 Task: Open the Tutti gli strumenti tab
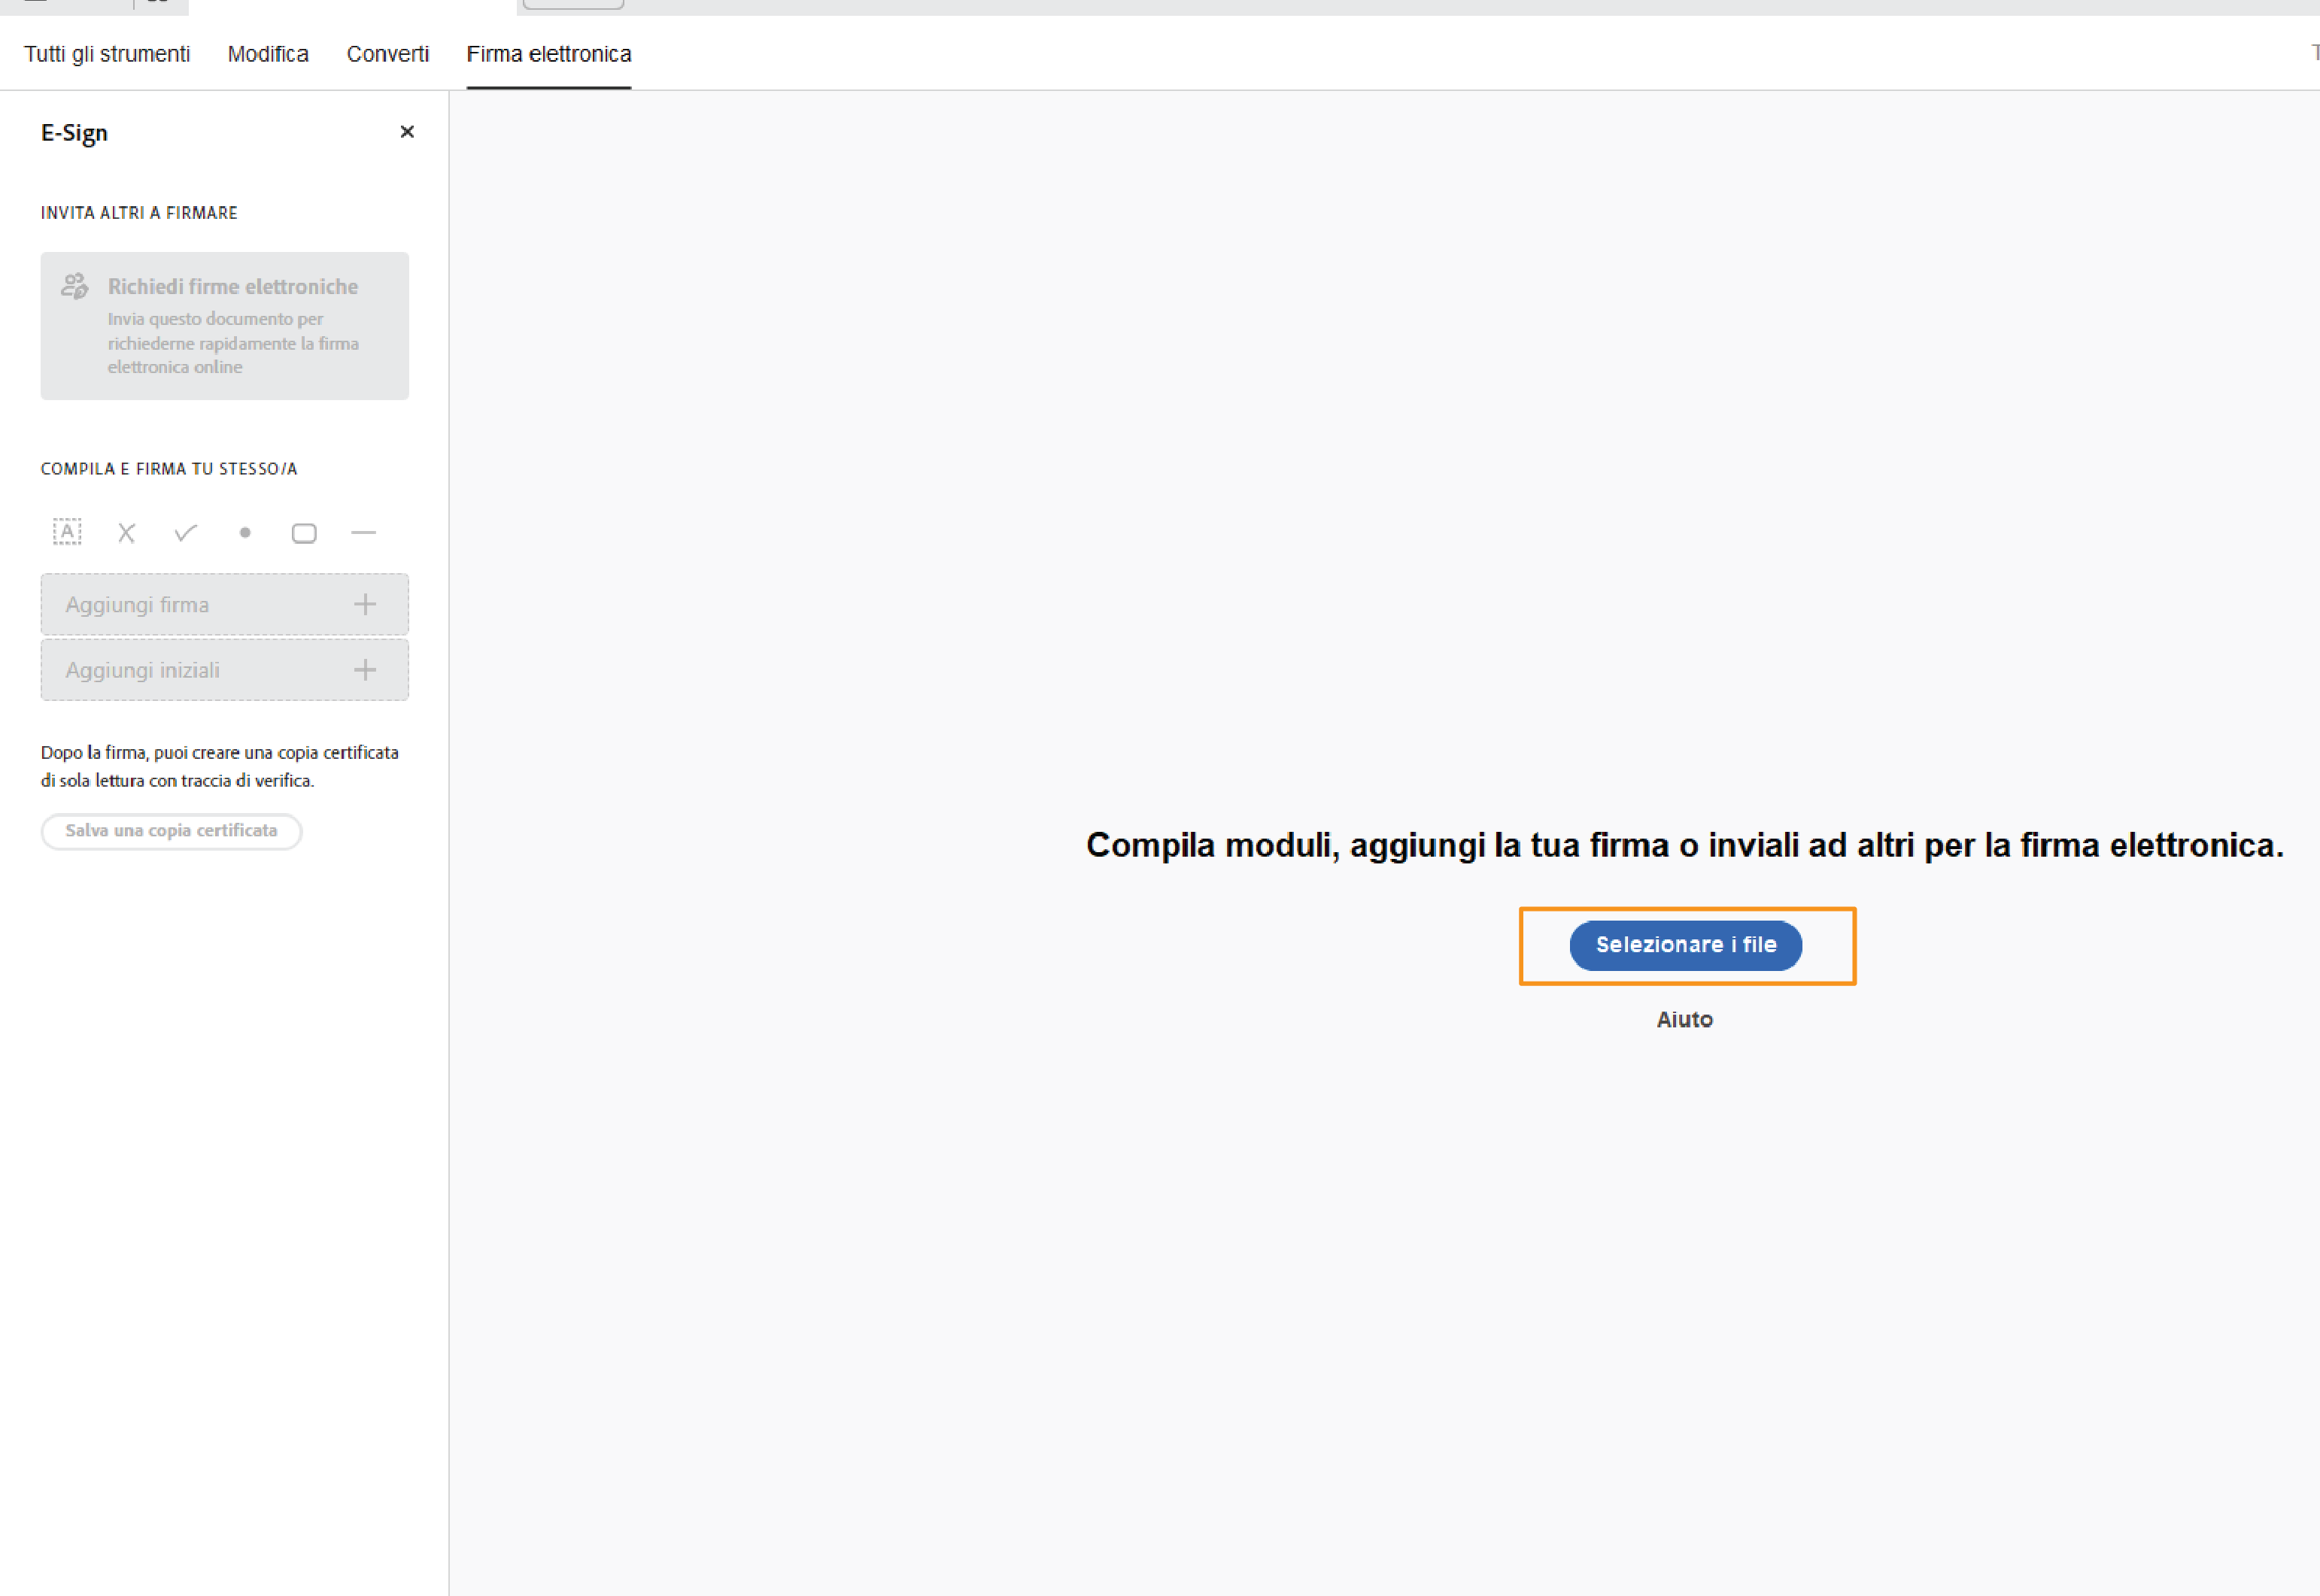point(107,54)
